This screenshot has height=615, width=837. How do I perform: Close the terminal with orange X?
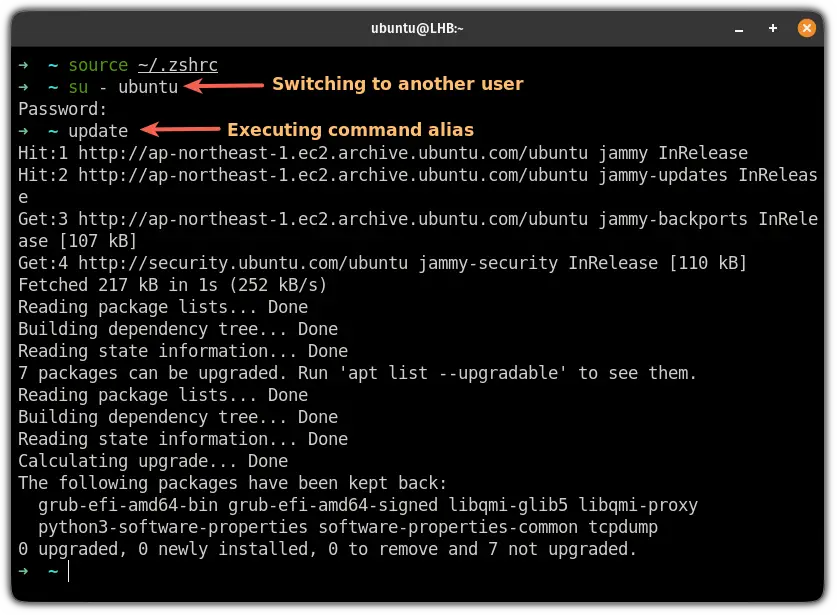tap(807, 28)
